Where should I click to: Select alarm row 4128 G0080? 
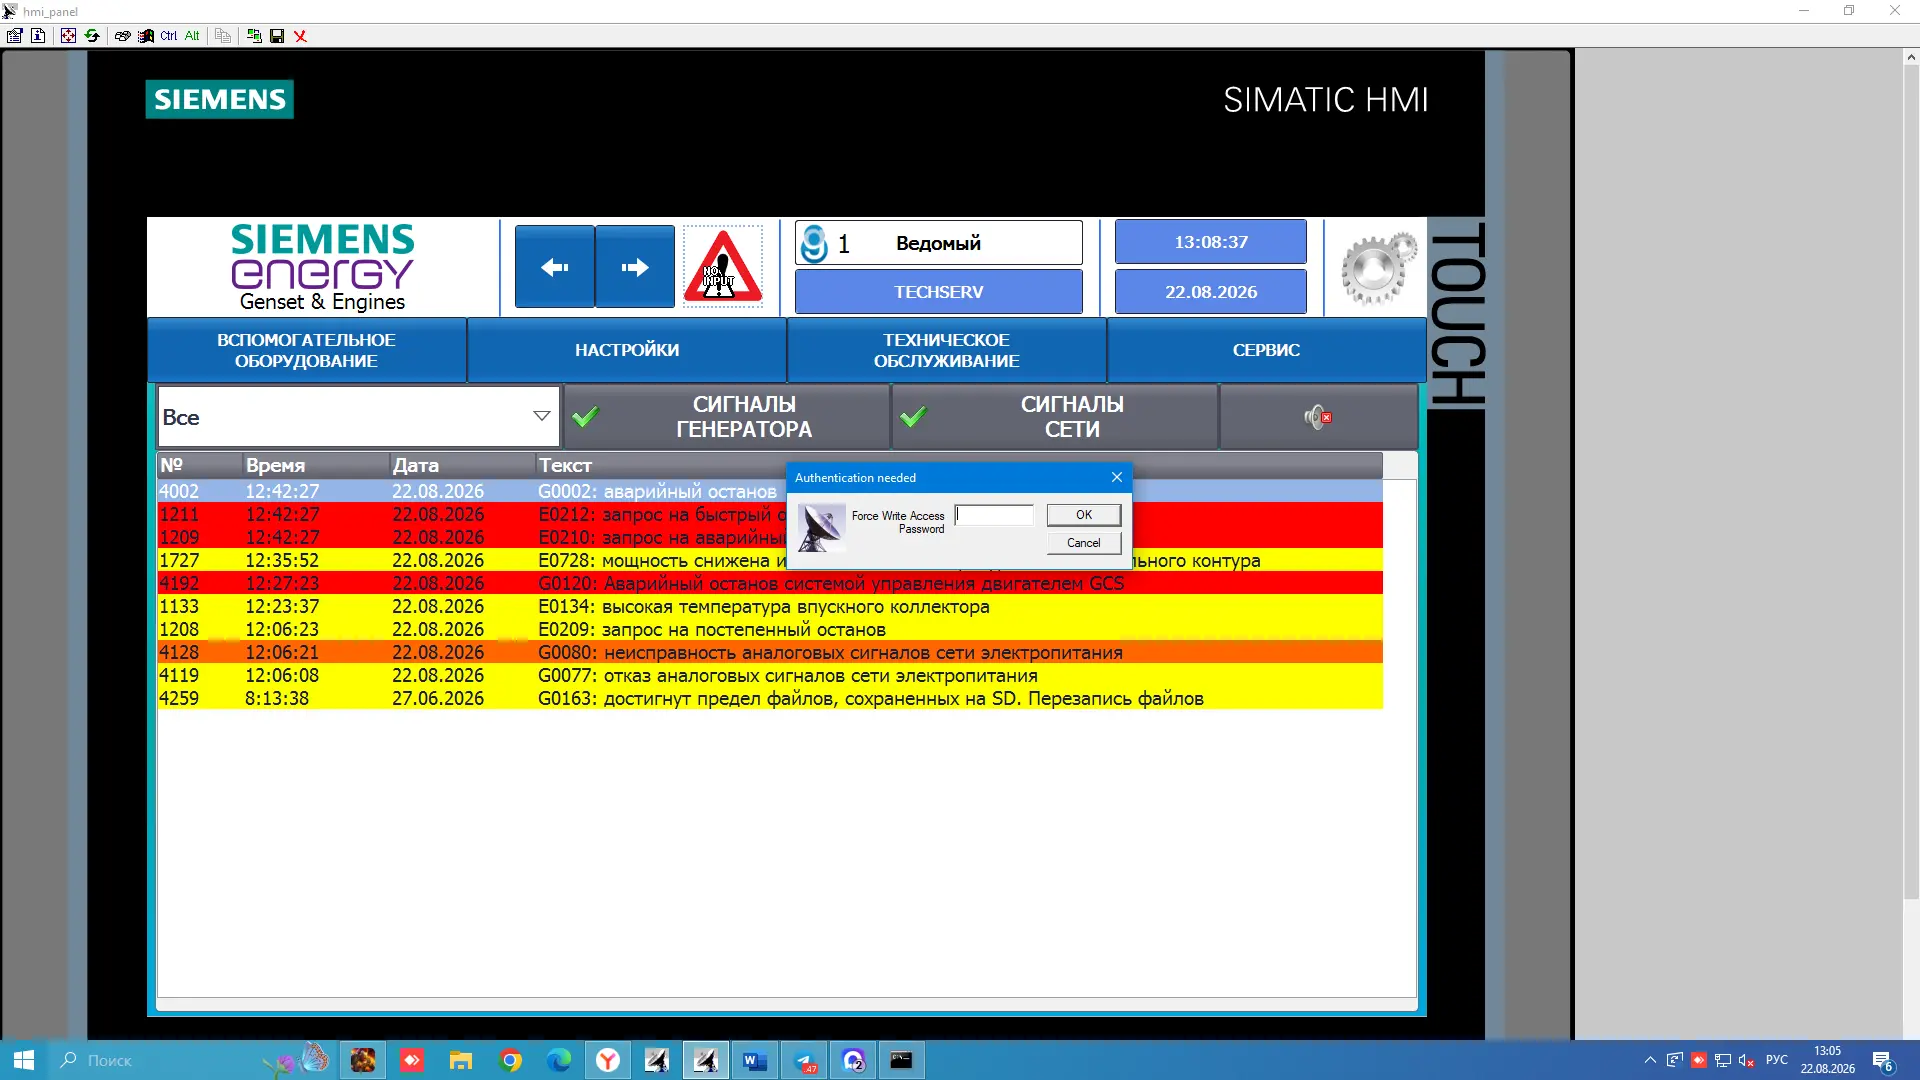coord(770,652)
